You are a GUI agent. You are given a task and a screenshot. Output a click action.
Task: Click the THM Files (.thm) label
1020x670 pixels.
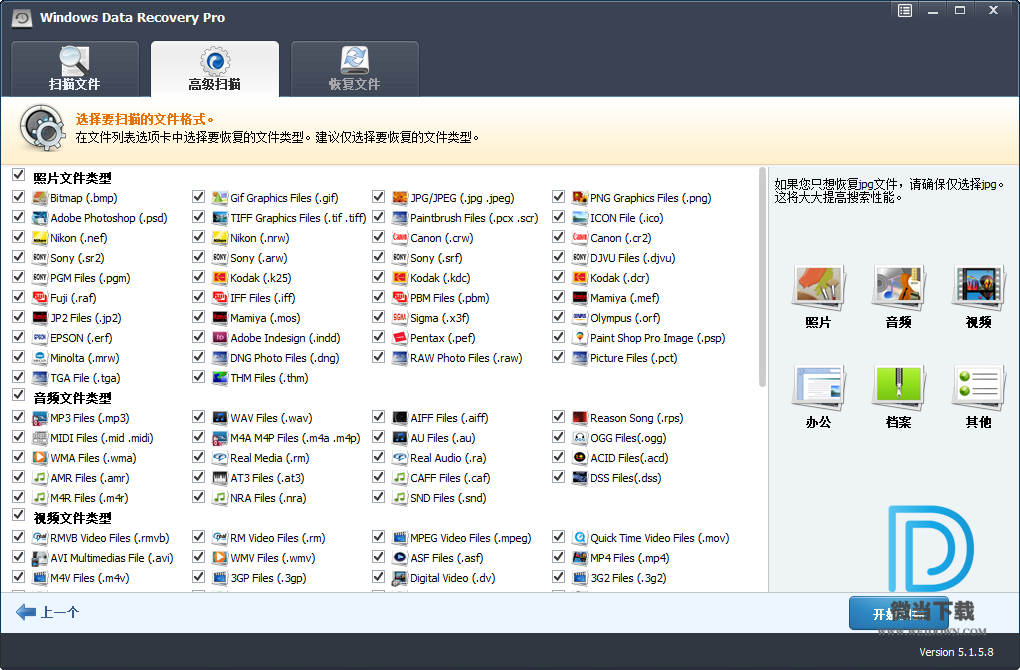269,378
